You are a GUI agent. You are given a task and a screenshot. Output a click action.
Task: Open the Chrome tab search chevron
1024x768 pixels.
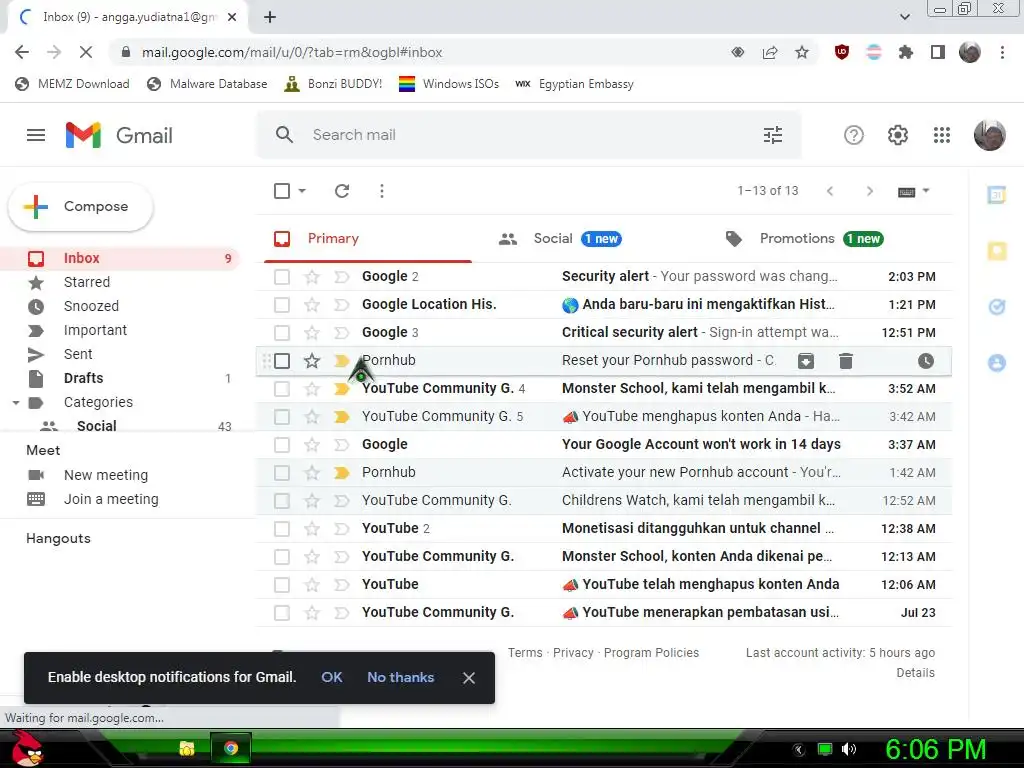point(904,17)
